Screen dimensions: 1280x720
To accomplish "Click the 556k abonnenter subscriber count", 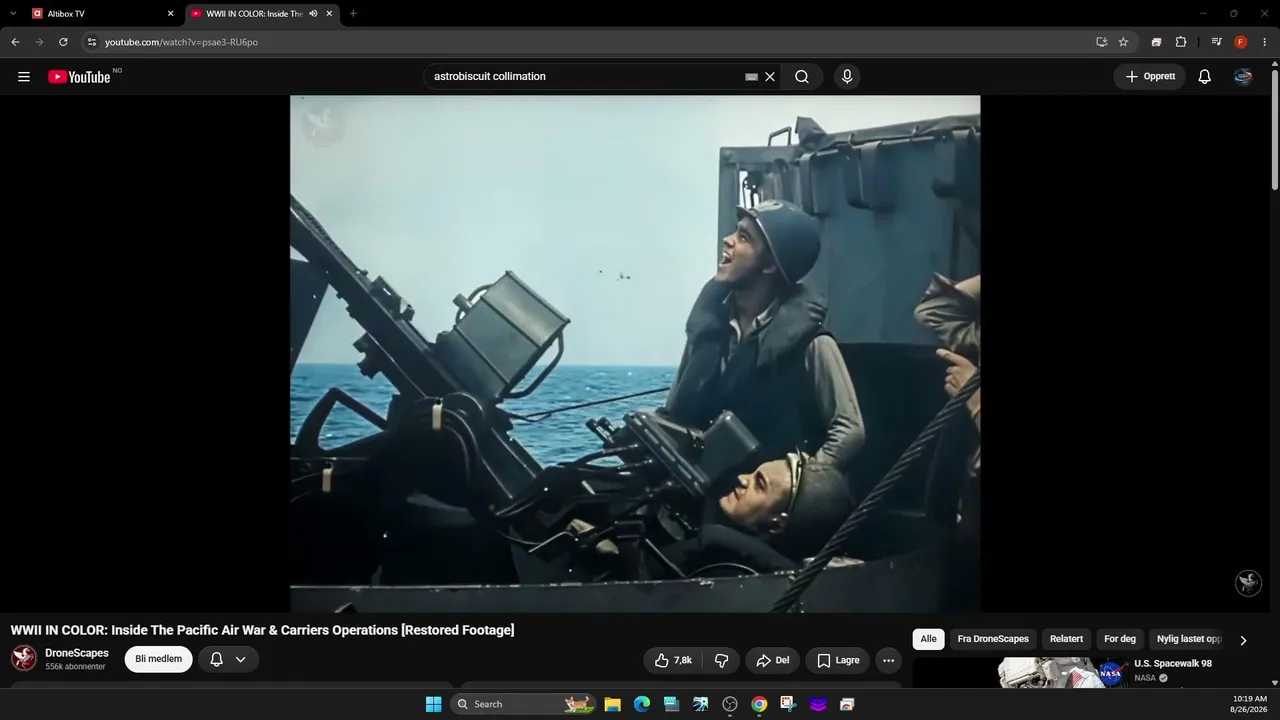I will [75, 667].
